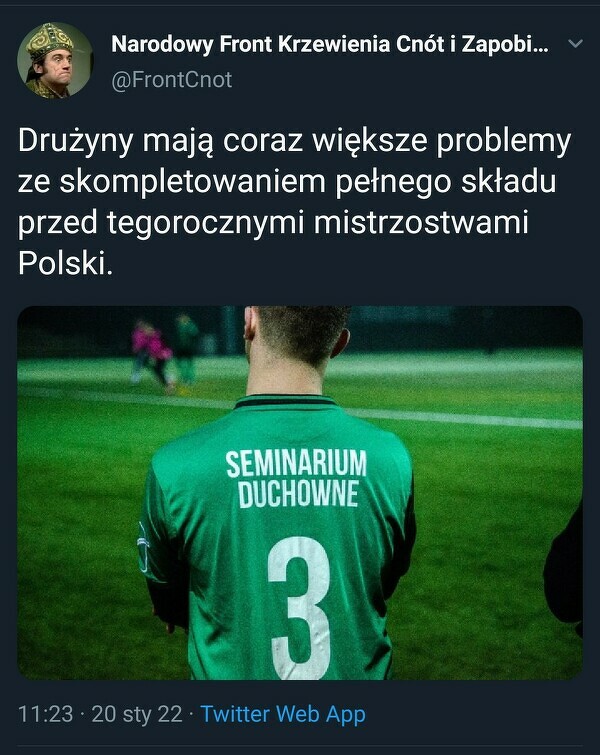Image resolution: width=600 pixels, height=755 pixels.
Task: Open the Twitter Web App source link
Action: pos(283,714)
